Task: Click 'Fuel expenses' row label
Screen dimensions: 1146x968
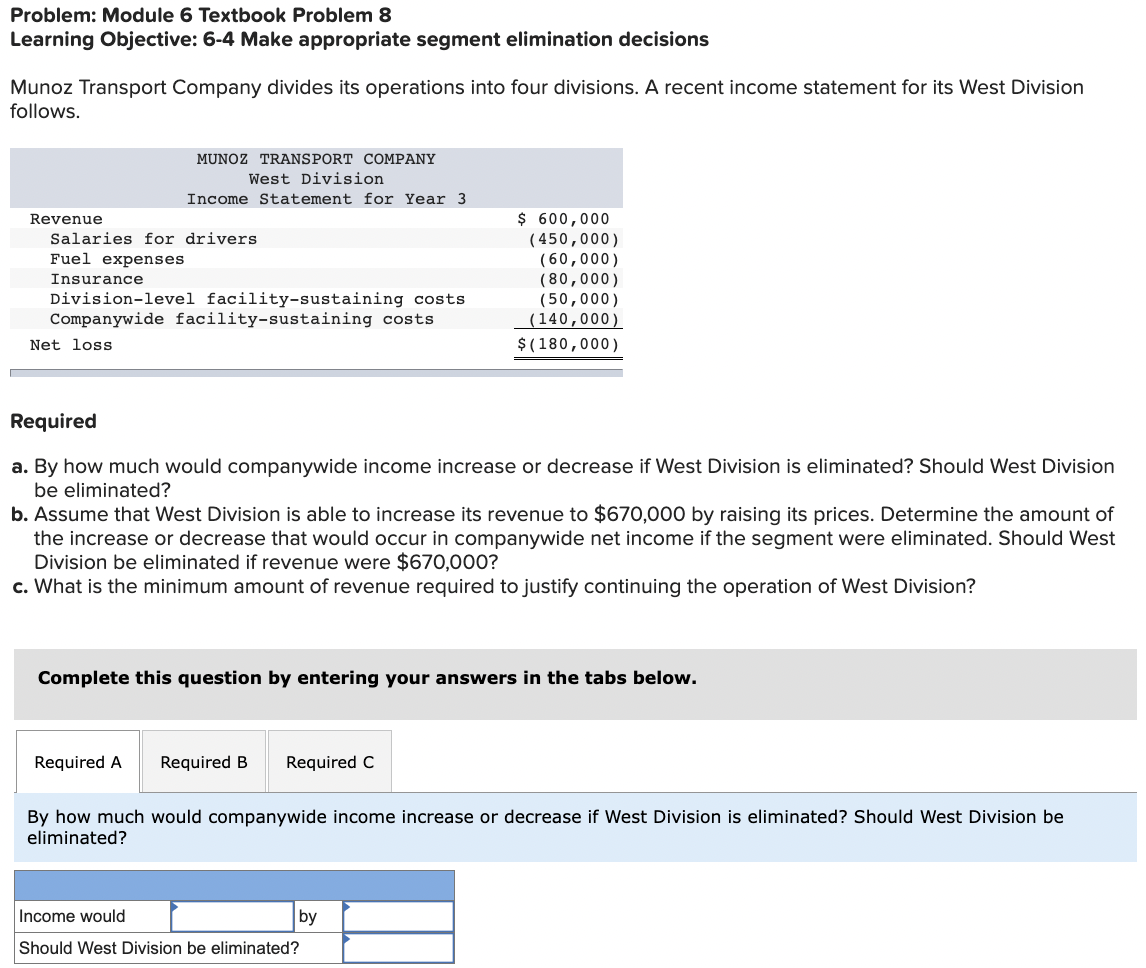Action: (117, 260)
